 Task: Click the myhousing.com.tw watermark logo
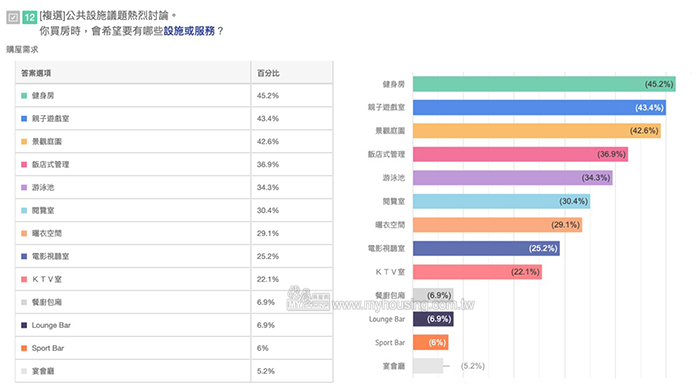pos(308,299)
